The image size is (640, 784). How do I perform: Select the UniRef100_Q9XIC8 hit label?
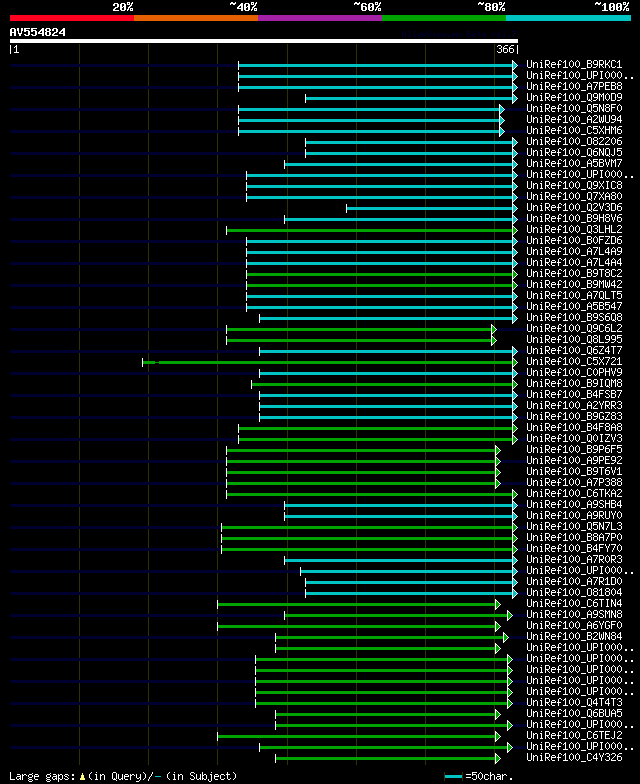(574, 186)
